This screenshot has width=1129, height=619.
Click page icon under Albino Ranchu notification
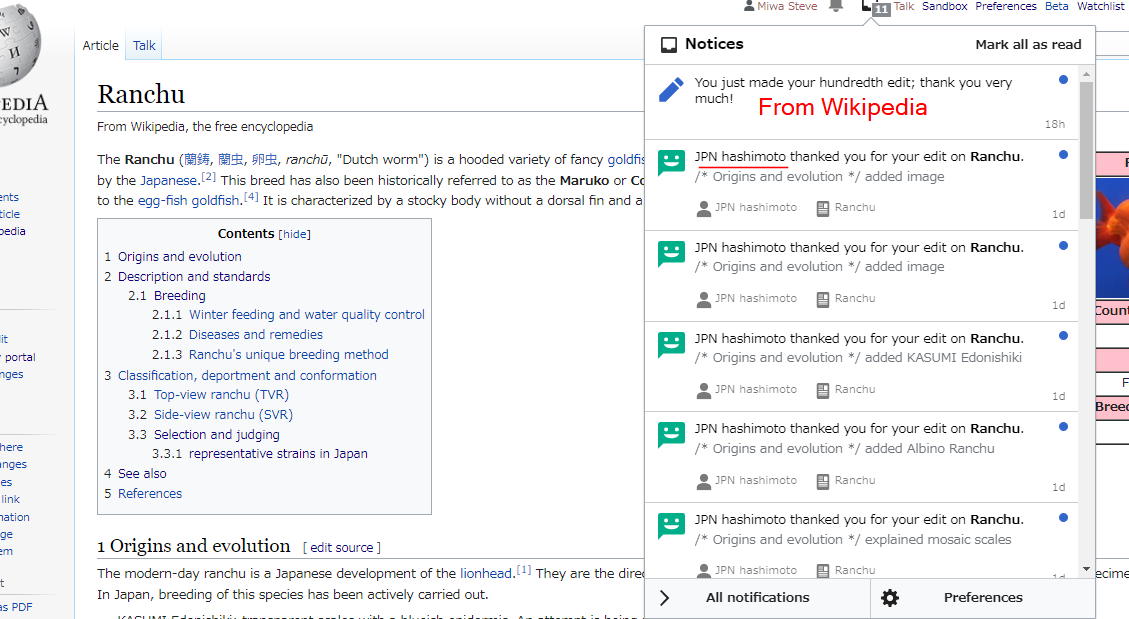[x=822, y=480]
